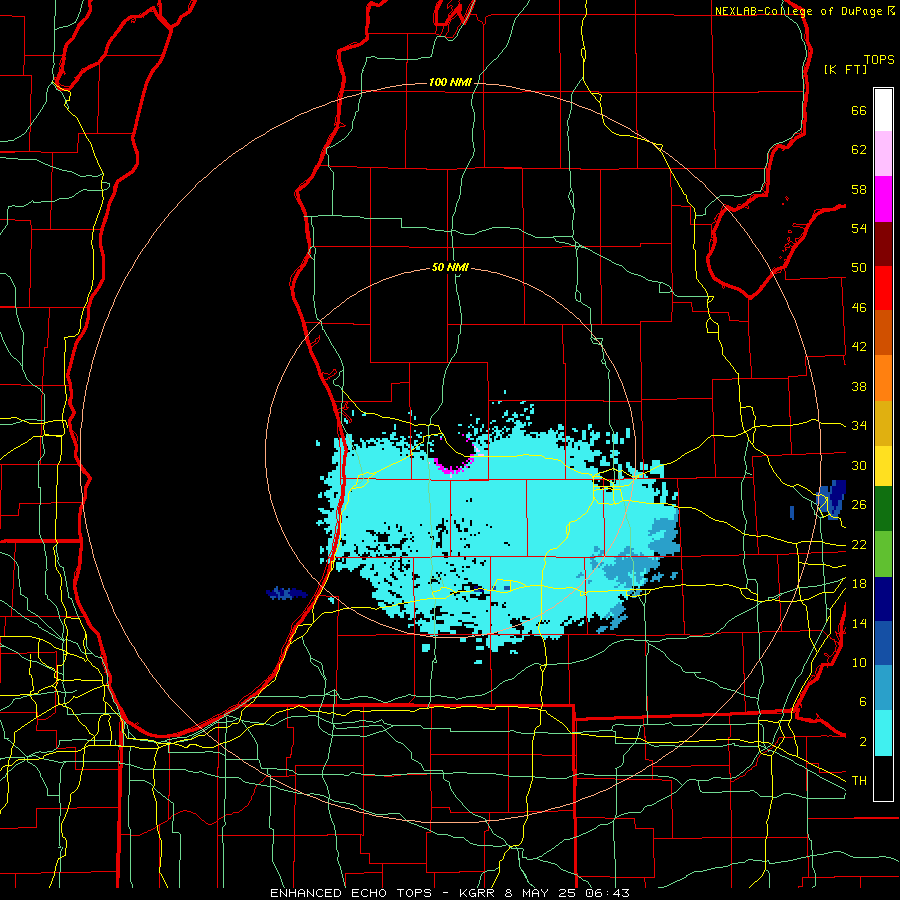The width and height of the screenshot is (900, 900).
Task: Click the ENHANCED ECHO TOPS product title
Action: tap(351, 893)
